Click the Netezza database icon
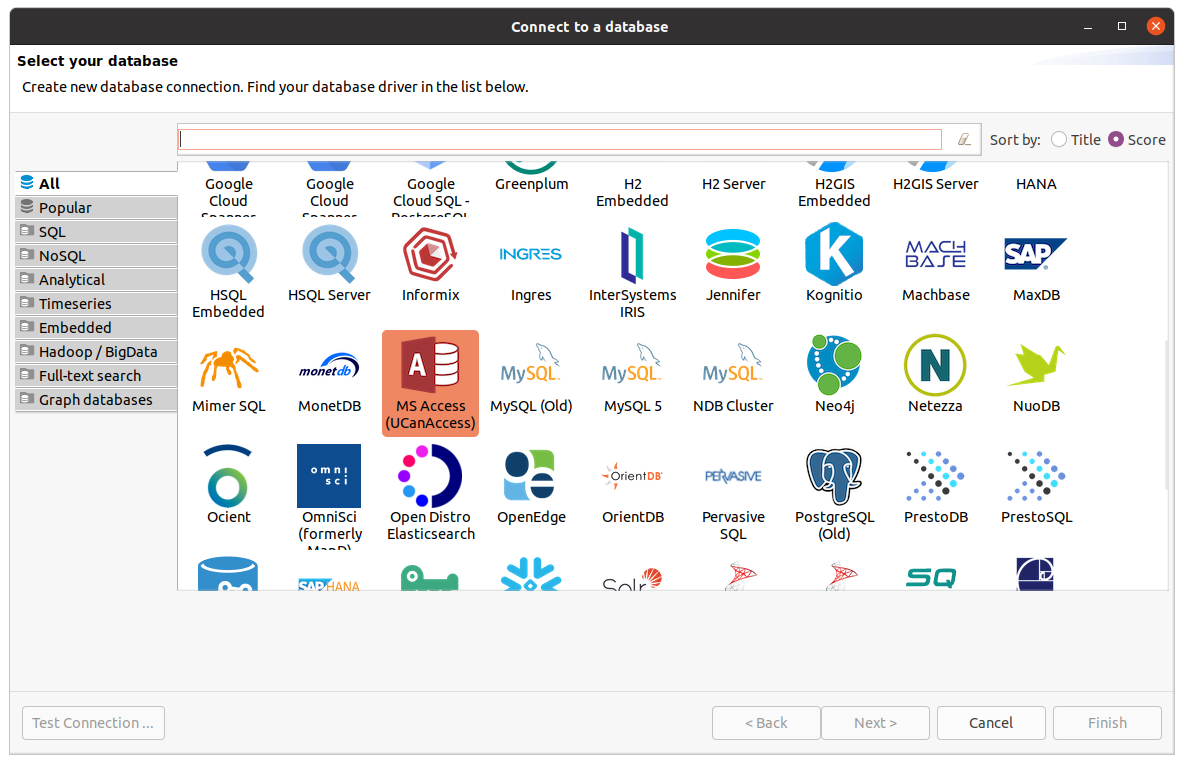Viewport: 1184px width, 764px height. [935, 365]
